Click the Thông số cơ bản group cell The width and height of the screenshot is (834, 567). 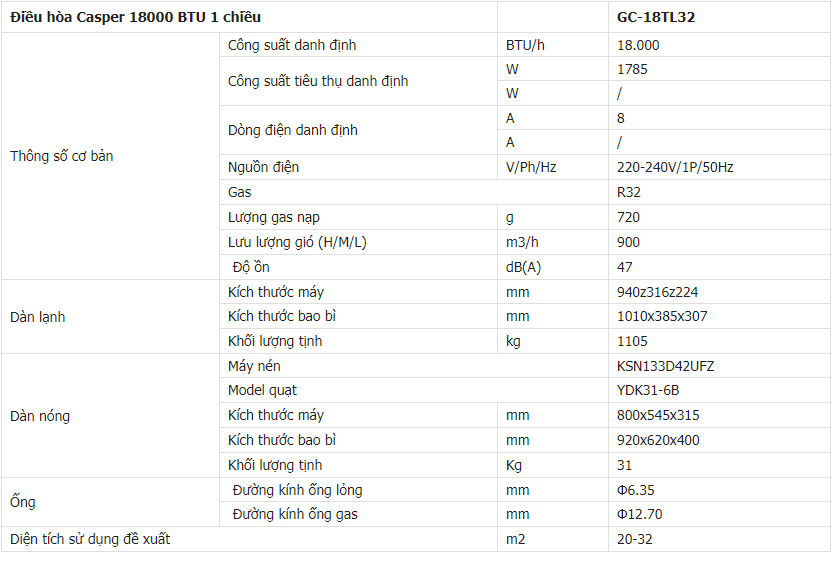pos(62,156)
